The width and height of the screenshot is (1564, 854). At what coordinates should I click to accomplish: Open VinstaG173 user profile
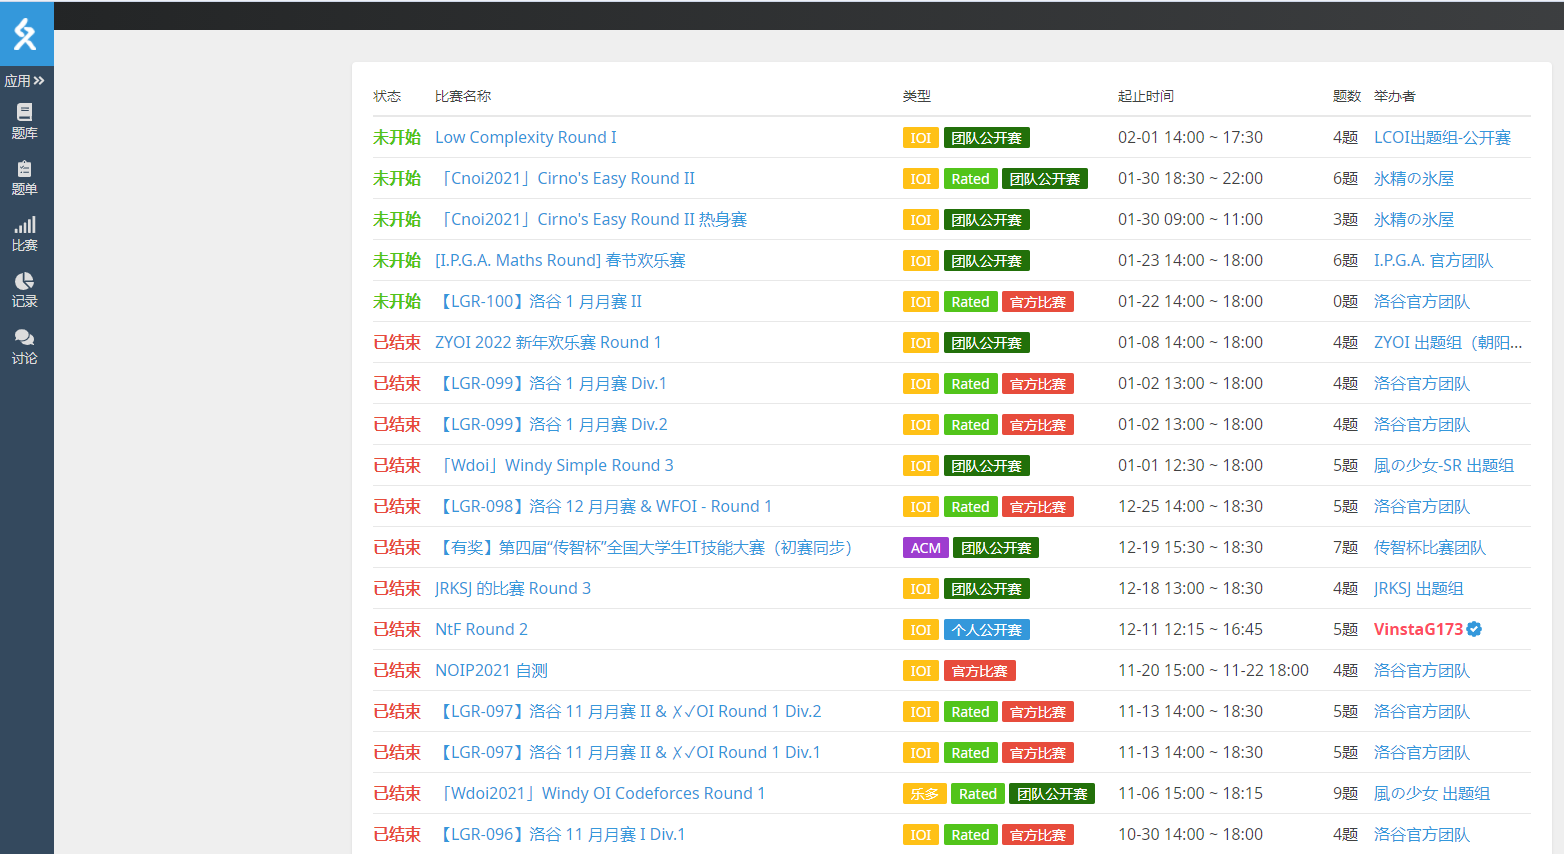coord(1418,629)
